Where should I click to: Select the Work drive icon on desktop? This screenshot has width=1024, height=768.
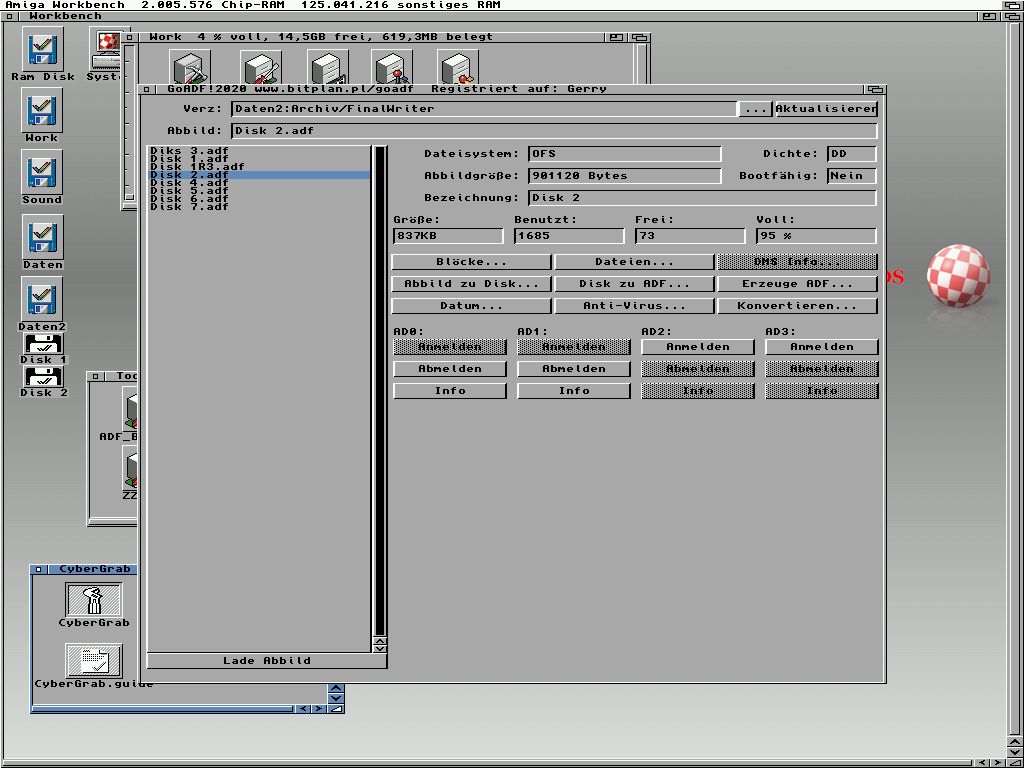click(42, 111)
